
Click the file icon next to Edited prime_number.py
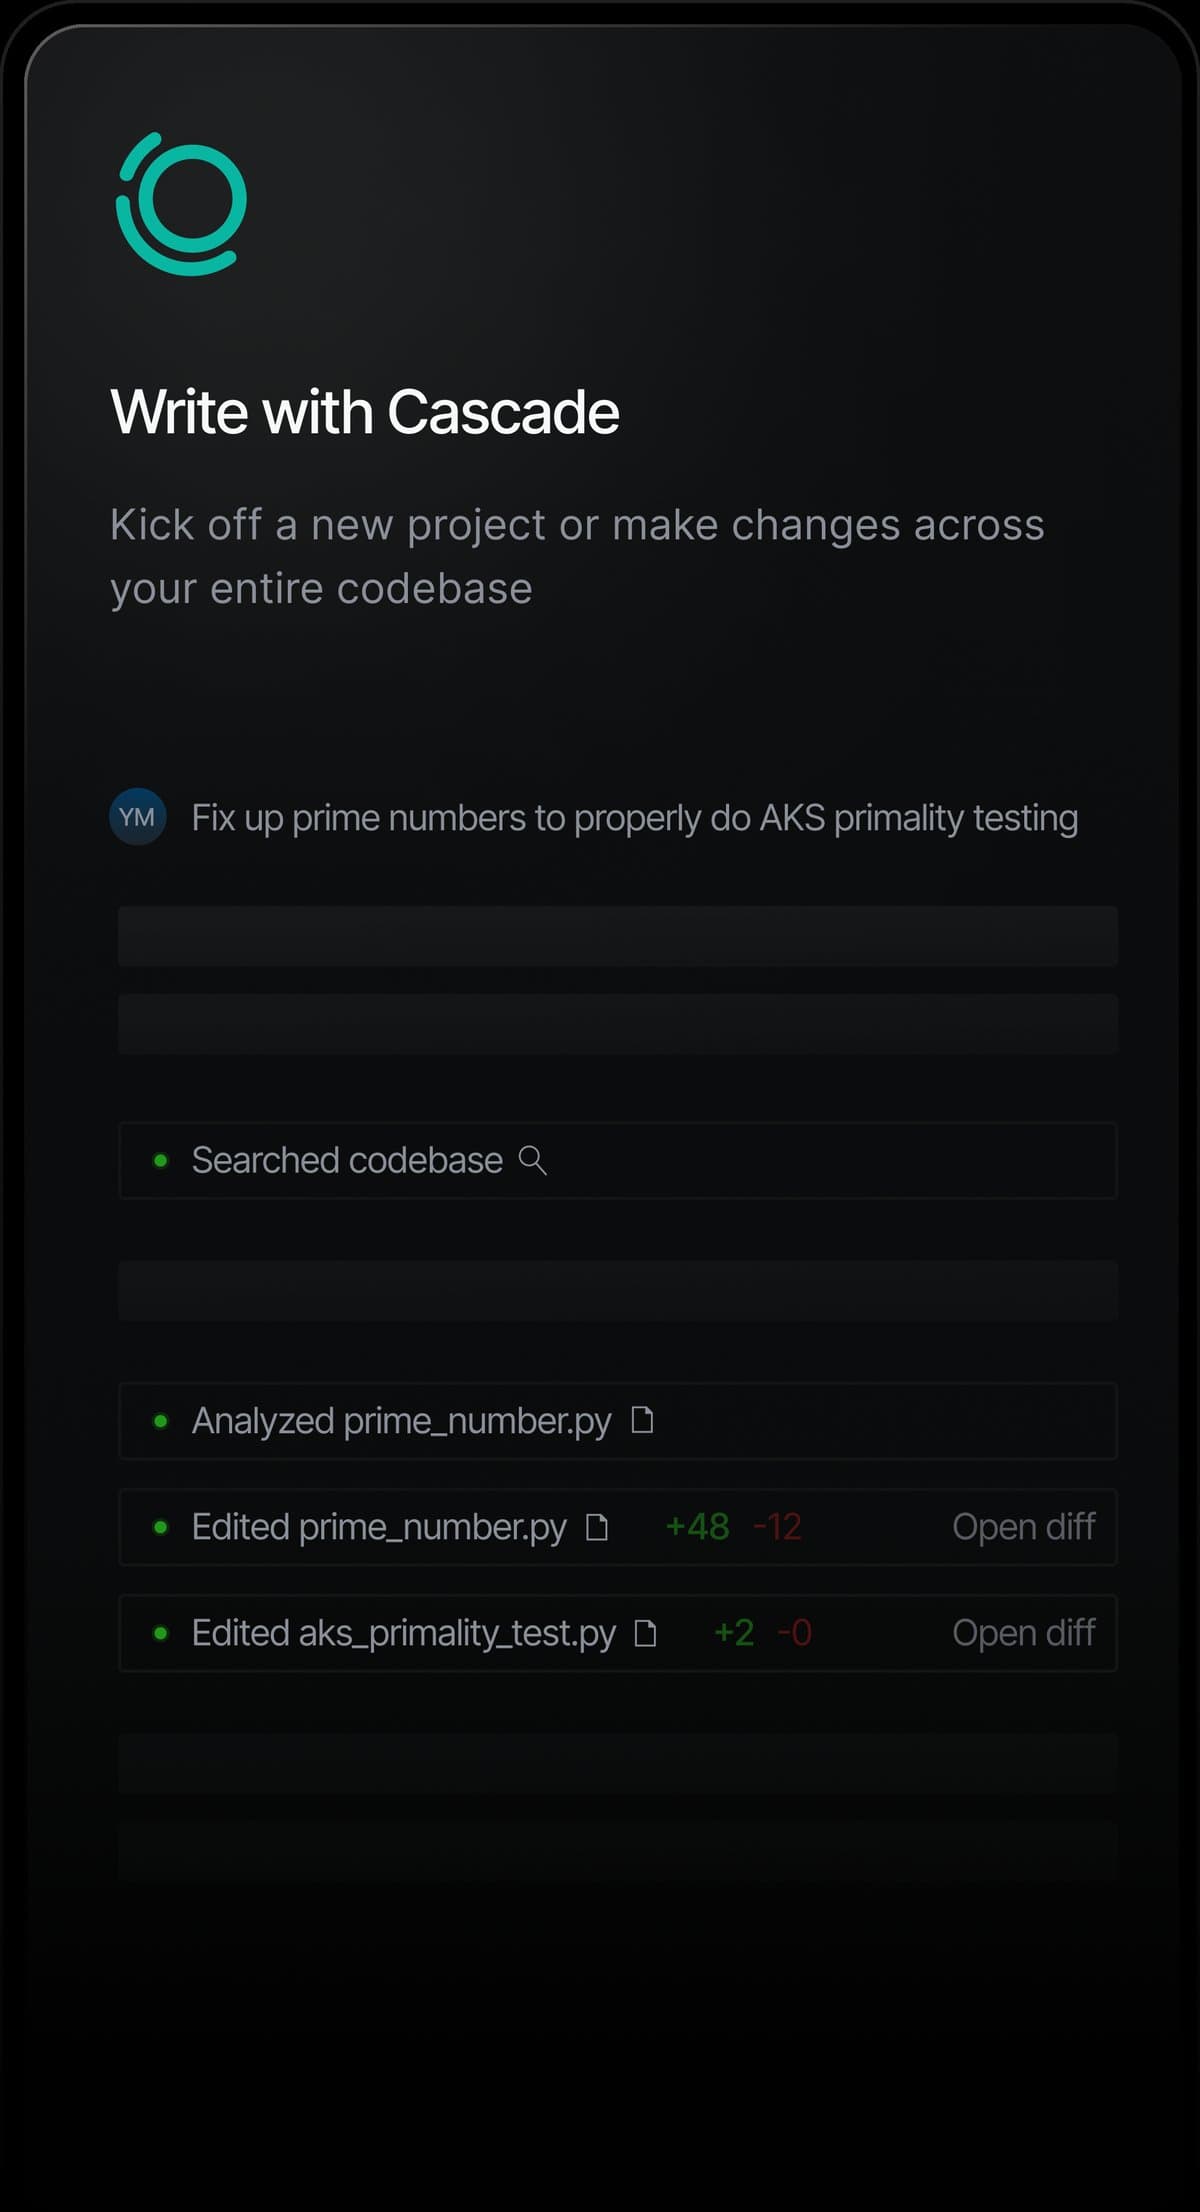(x=598, y=1527)
